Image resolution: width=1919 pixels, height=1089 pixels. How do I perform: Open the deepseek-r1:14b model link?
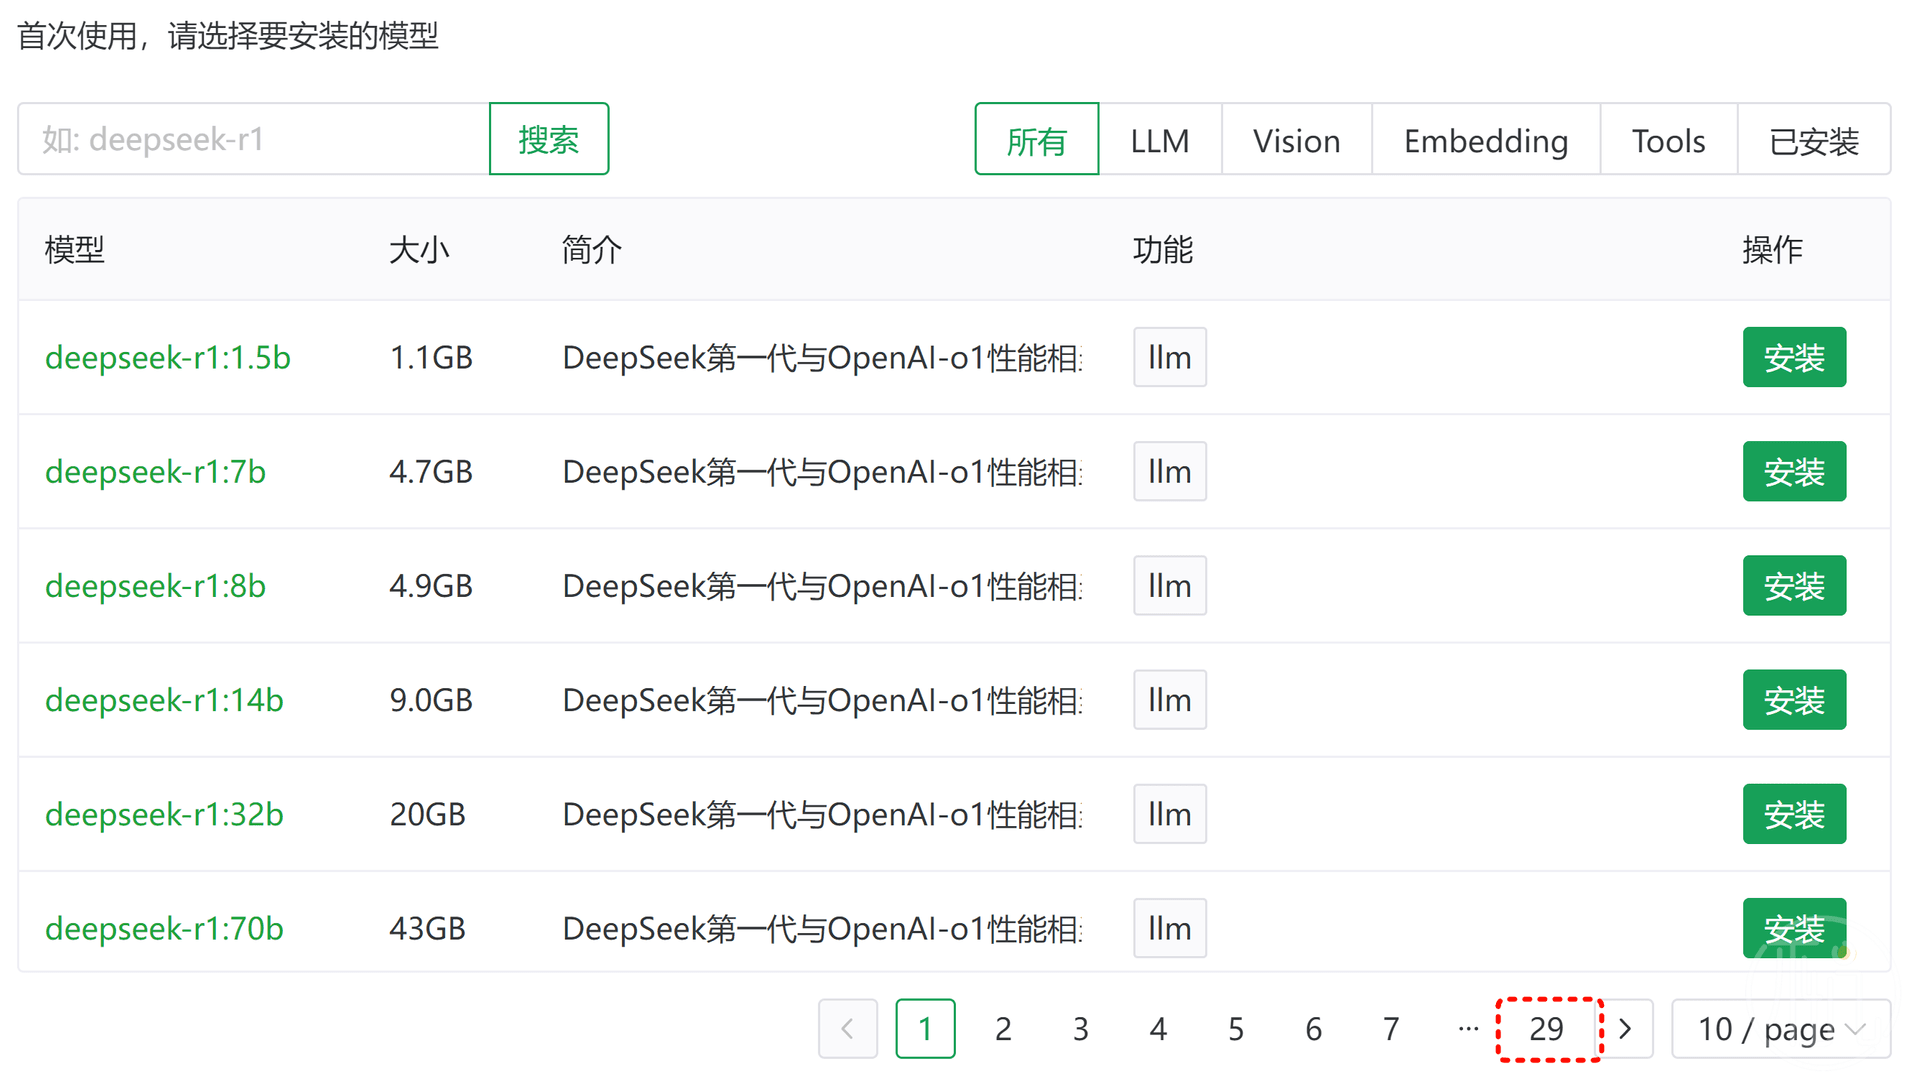click(x=164, y=700)
